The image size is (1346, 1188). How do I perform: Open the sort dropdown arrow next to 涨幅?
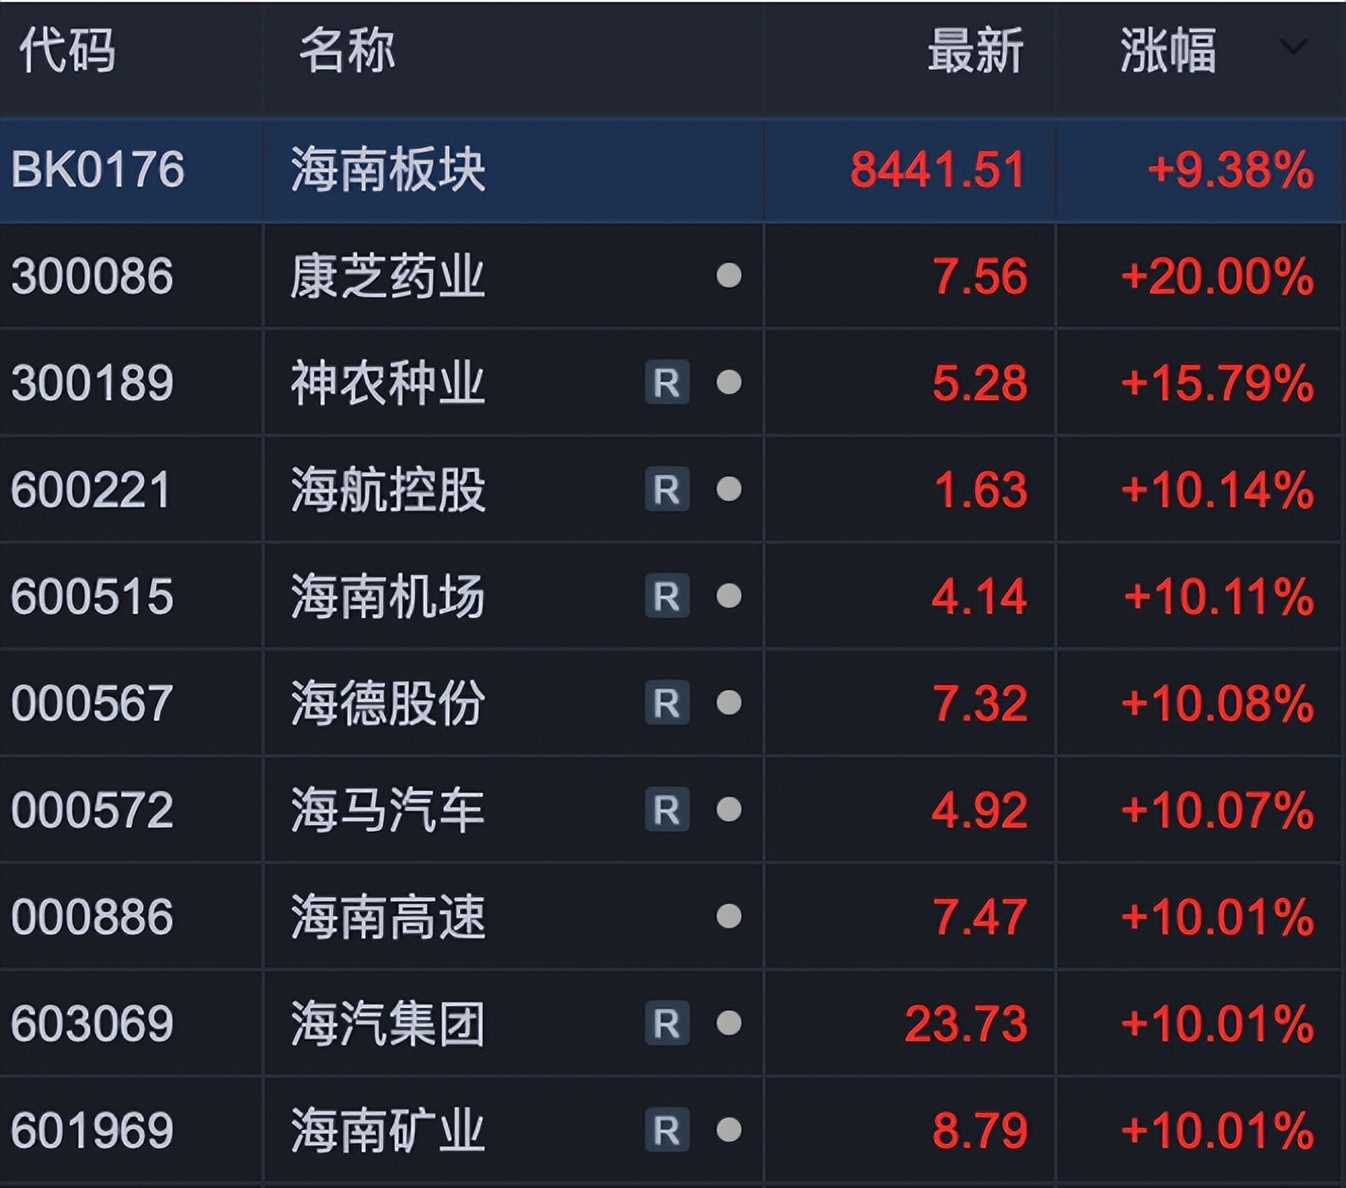click(1293, 48)
